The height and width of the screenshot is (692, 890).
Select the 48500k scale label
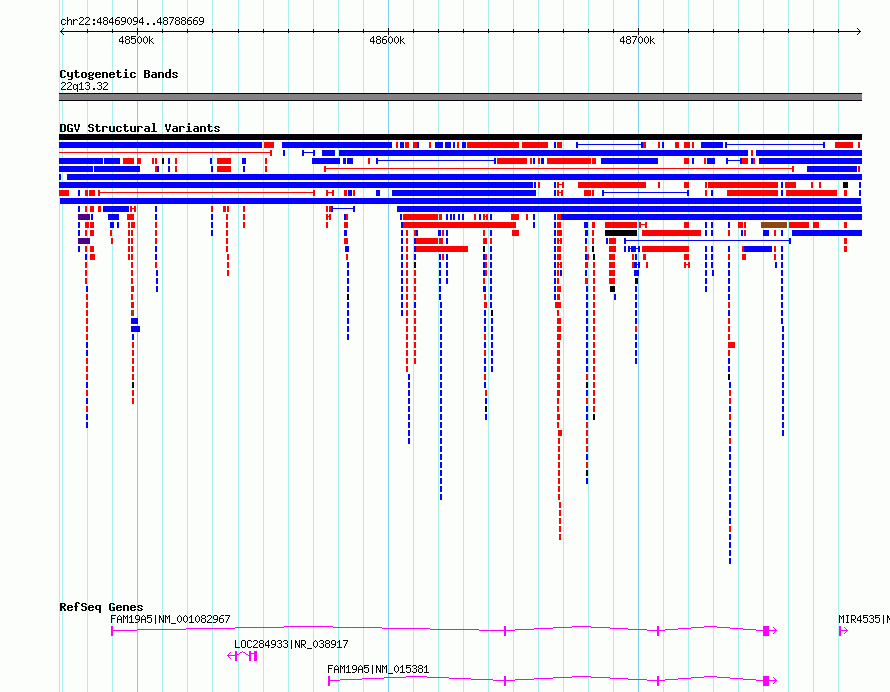coord(136,40)
